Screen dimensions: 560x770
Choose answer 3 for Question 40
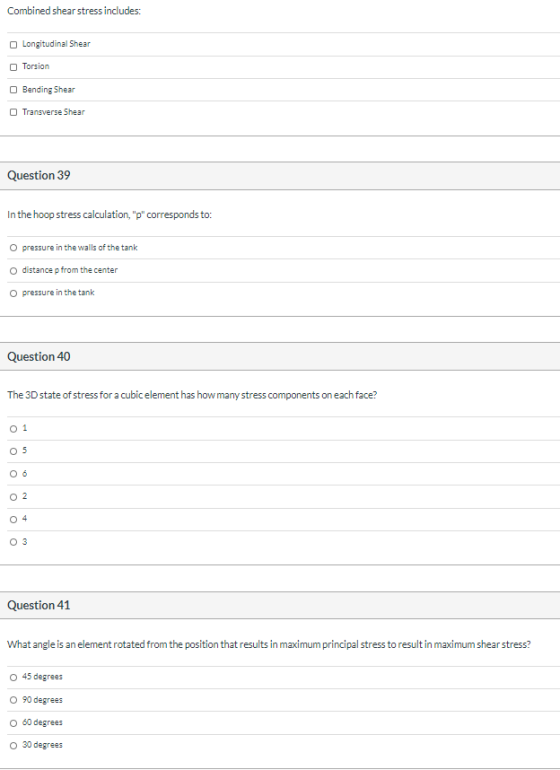coord(13,542)
